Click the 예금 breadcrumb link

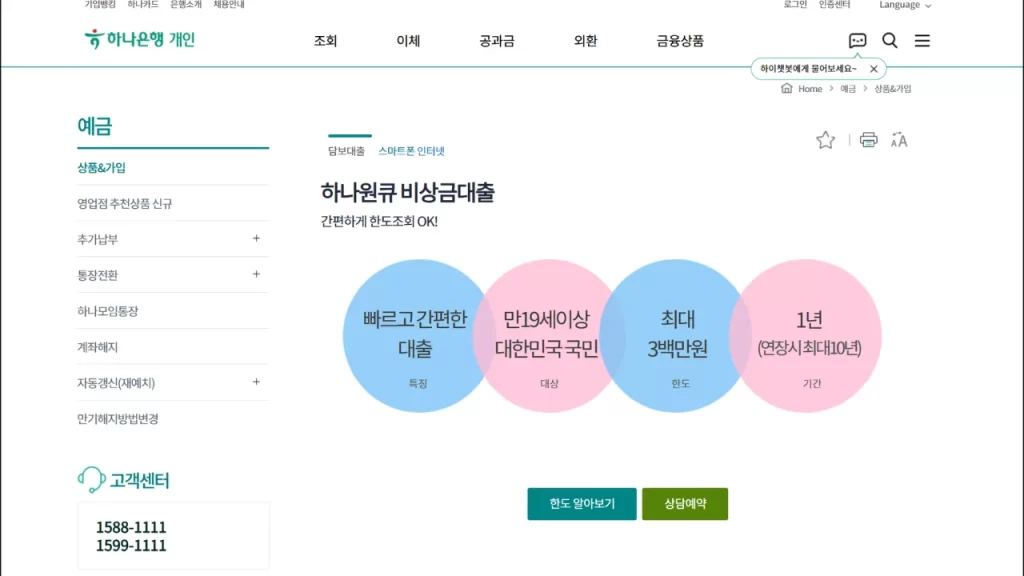pyautogui.click(x=848, y=89)
